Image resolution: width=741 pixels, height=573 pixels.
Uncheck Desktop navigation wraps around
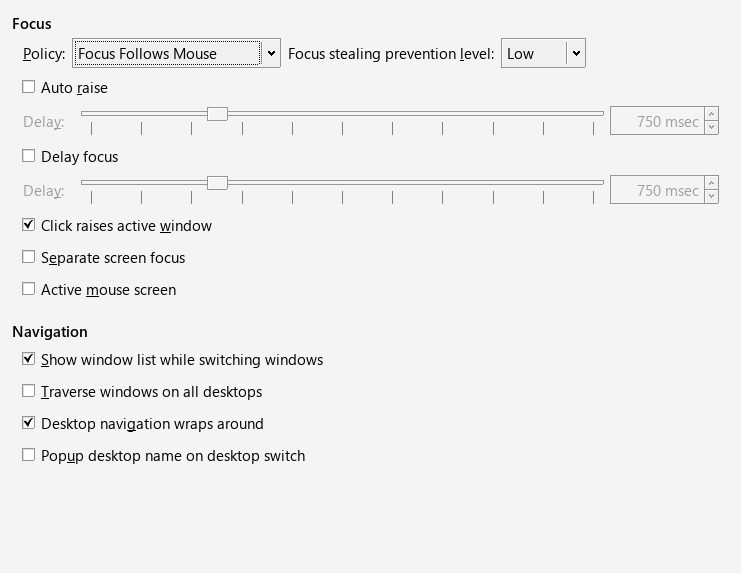tap(29, 424)
